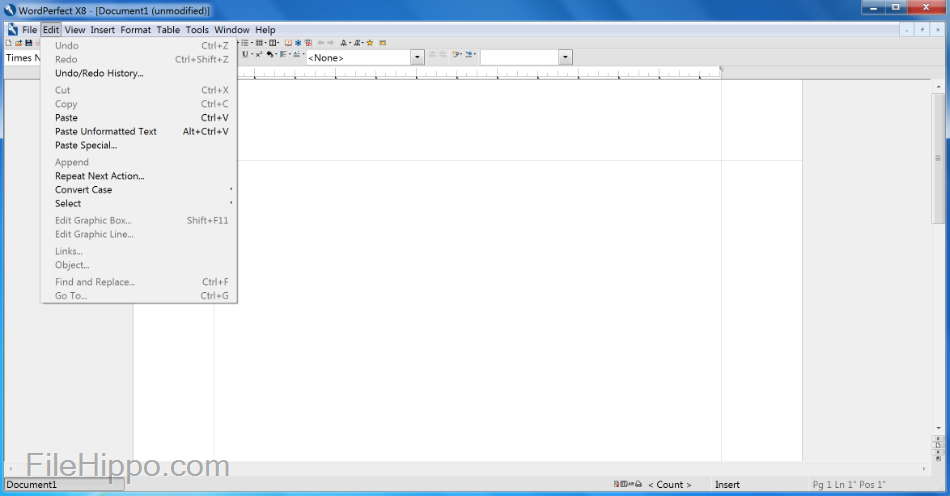Click the printer icon in status bar
The image size is (950, 496).
[638, 484]
